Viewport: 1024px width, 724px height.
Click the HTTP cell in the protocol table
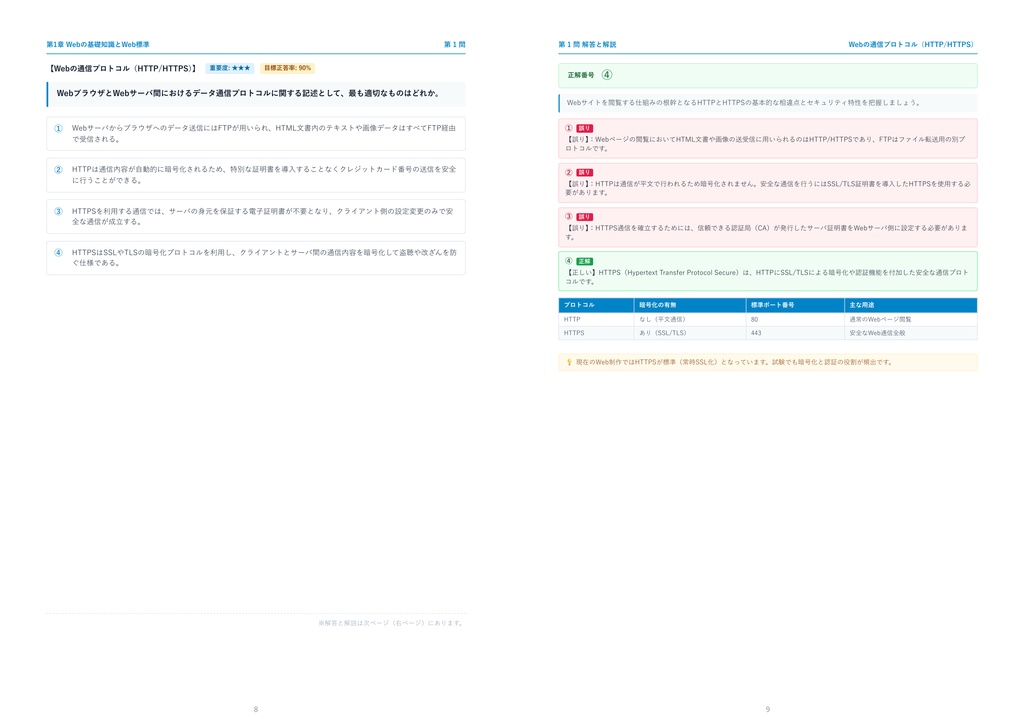click(x=596, y=319)
